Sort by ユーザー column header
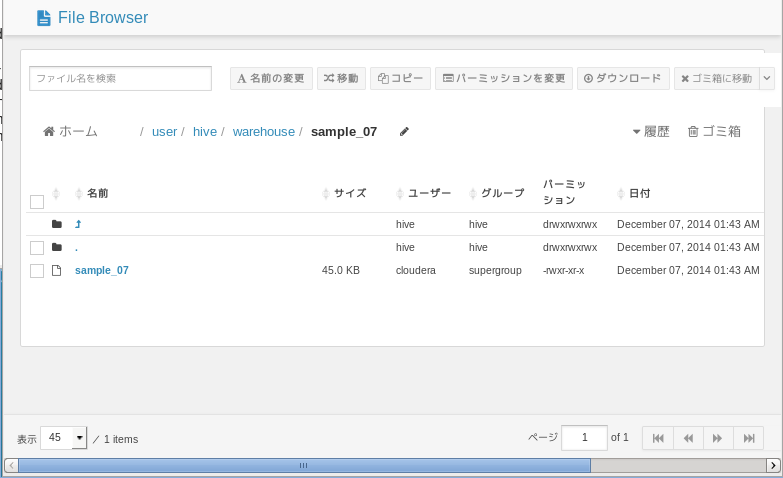Screen dimensions: 783x478 [423, 193]
